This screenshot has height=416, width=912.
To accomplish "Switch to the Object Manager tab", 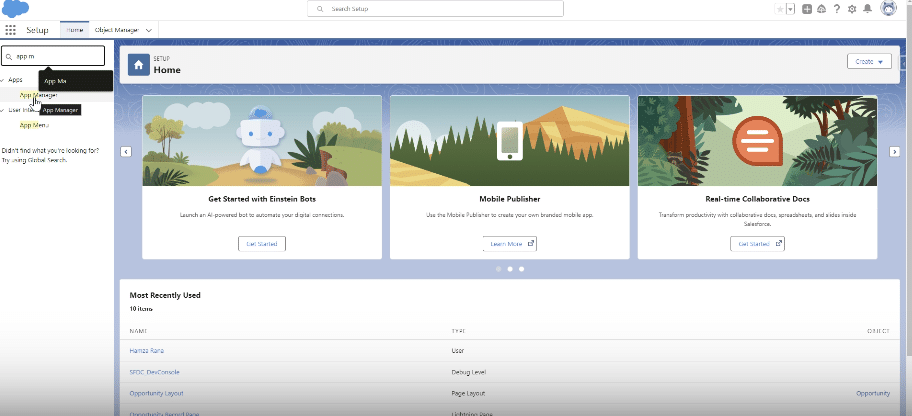I will (x=117, y=30).
